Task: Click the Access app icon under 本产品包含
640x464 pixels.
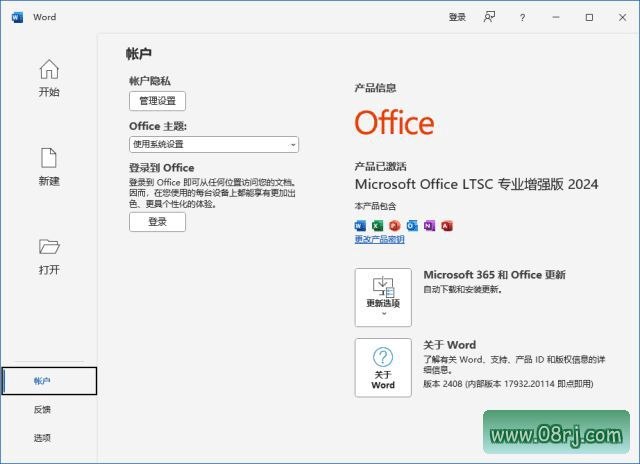Action: pos(447,226)
